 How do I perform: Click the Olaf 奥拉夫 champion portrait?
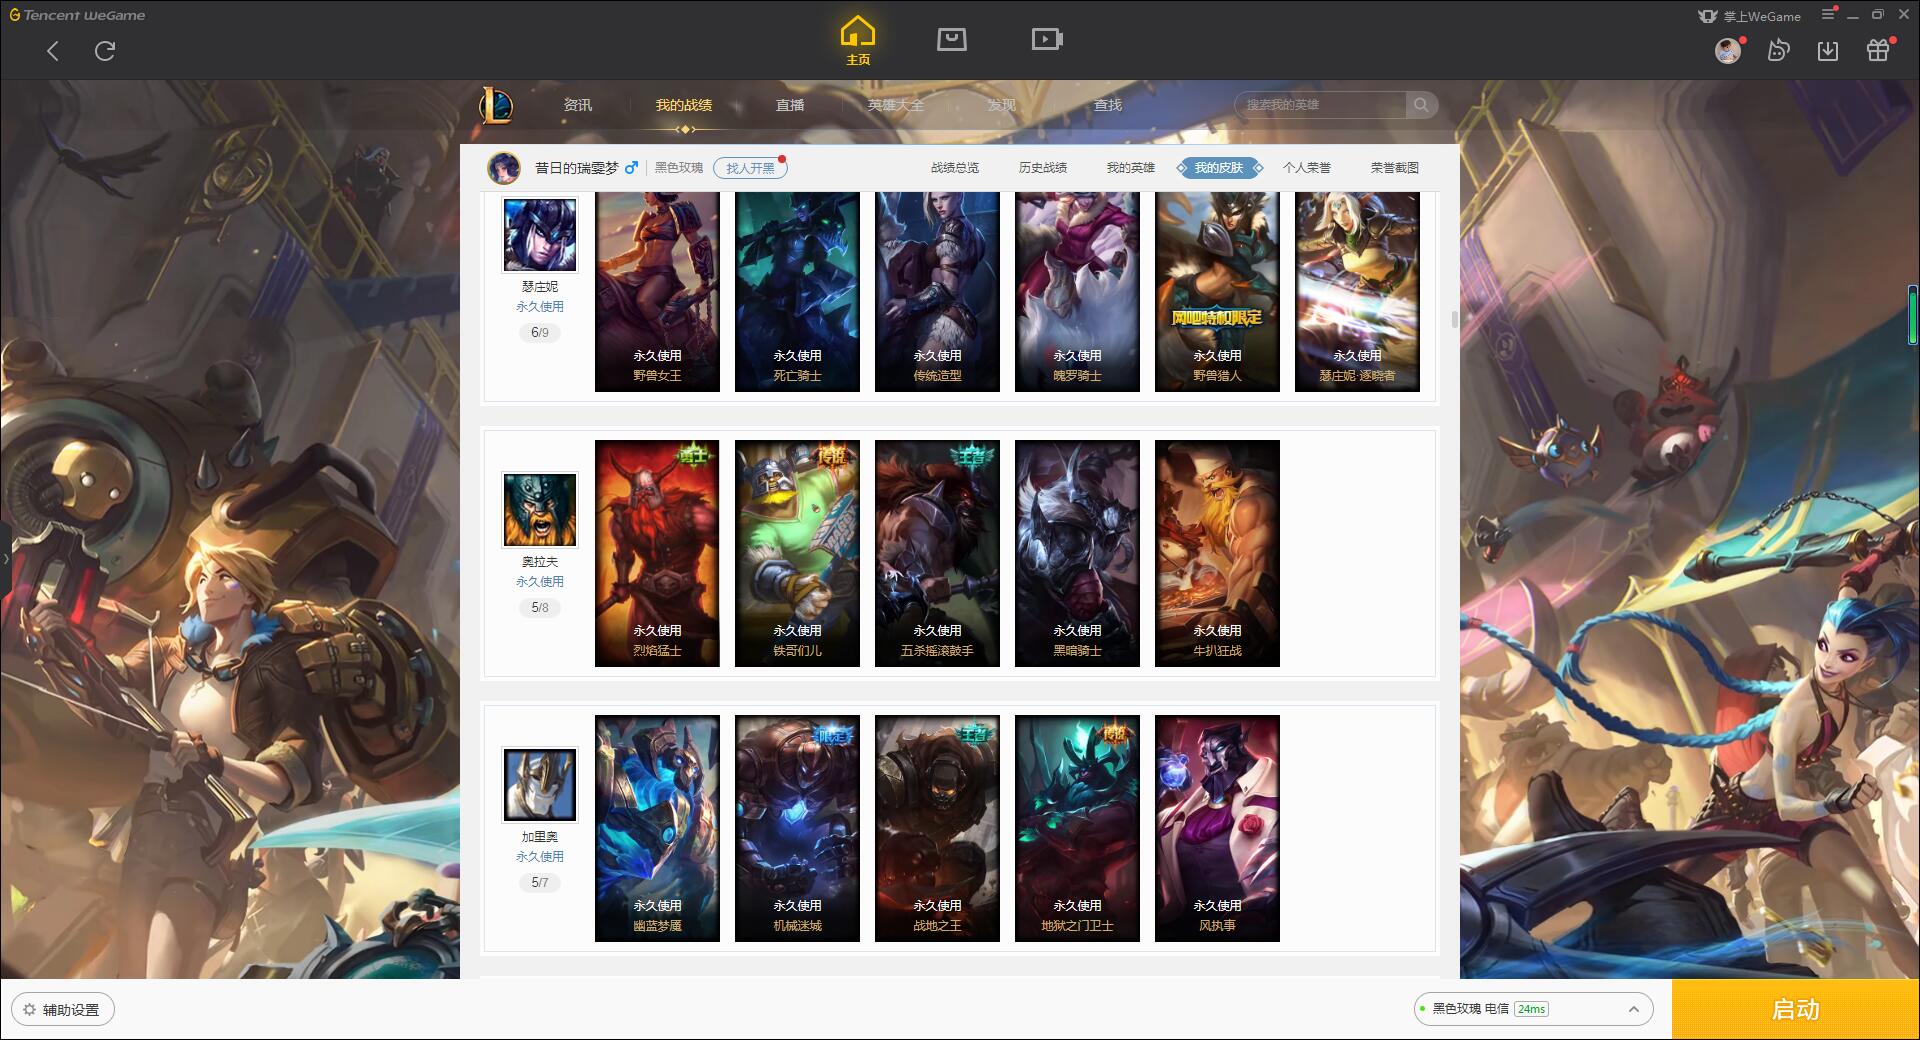click(x=540, y=510)
